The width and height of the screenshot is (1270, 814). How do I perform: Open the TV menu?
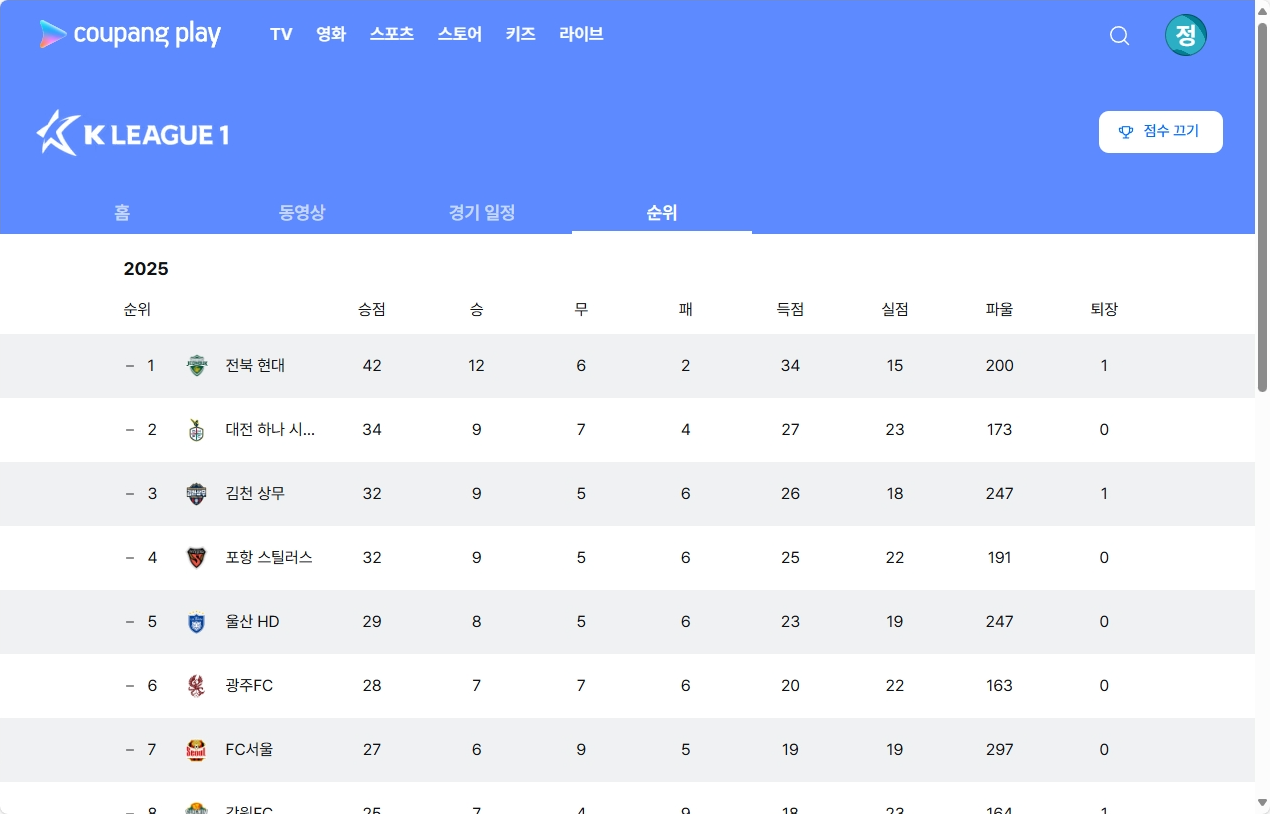tap(281, 34)
